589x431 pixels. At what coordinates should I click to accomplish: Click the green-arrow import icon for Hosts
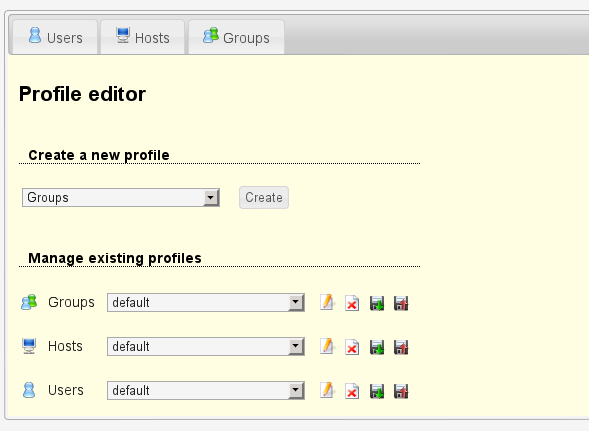377,347
